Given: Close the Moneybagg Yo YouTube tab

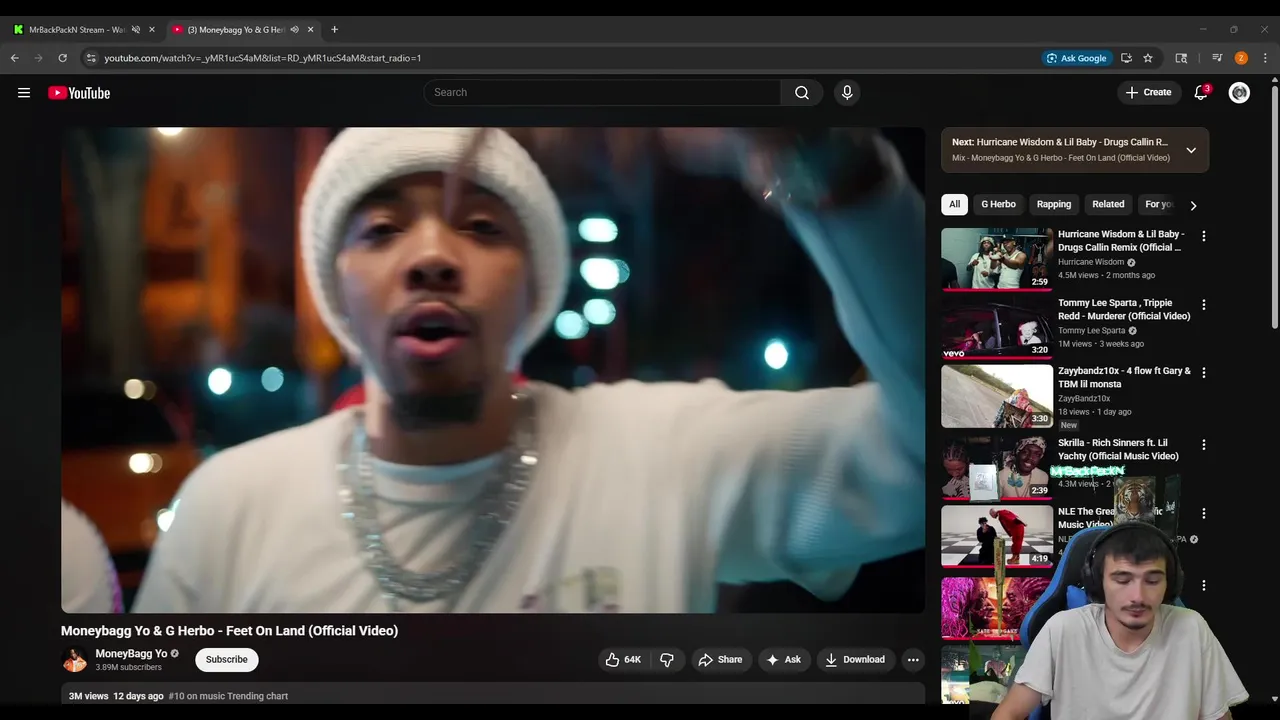Looking at the screenshot, I should point(310,30).
